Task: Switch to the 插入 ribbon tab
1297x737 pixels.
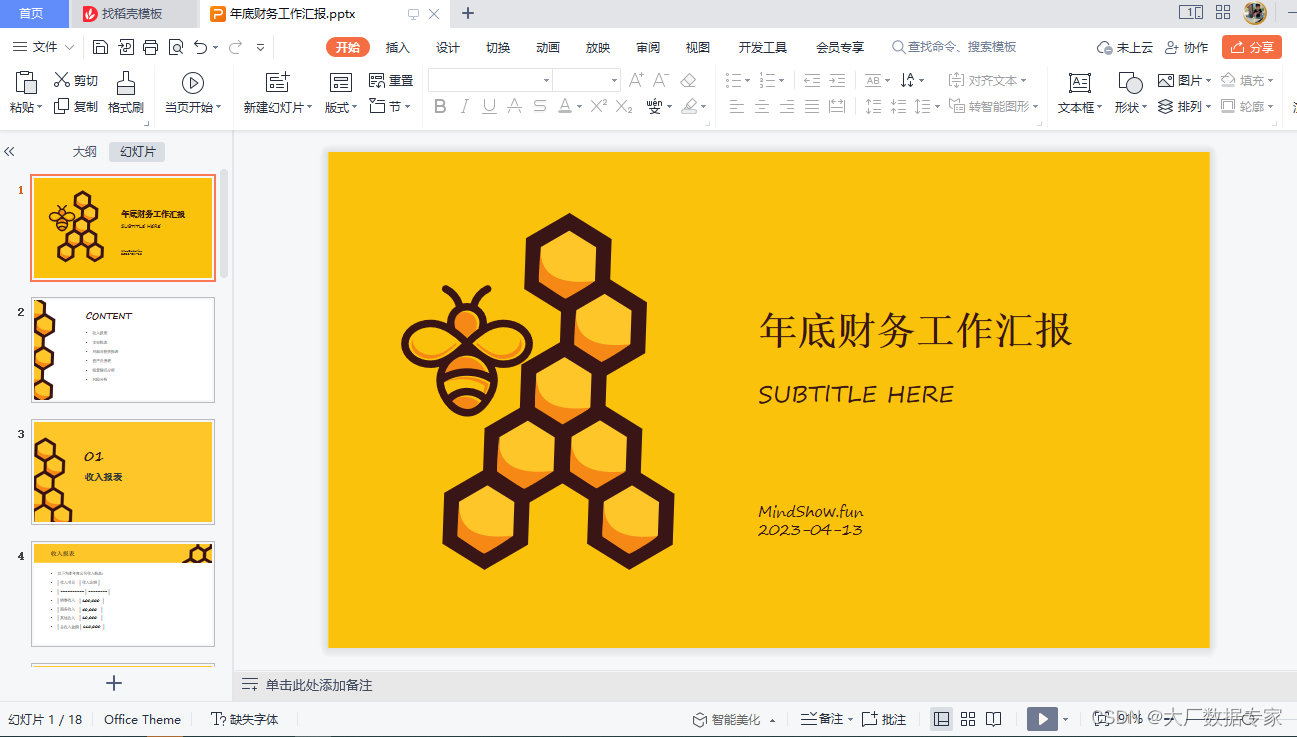Action: (397, 46)
